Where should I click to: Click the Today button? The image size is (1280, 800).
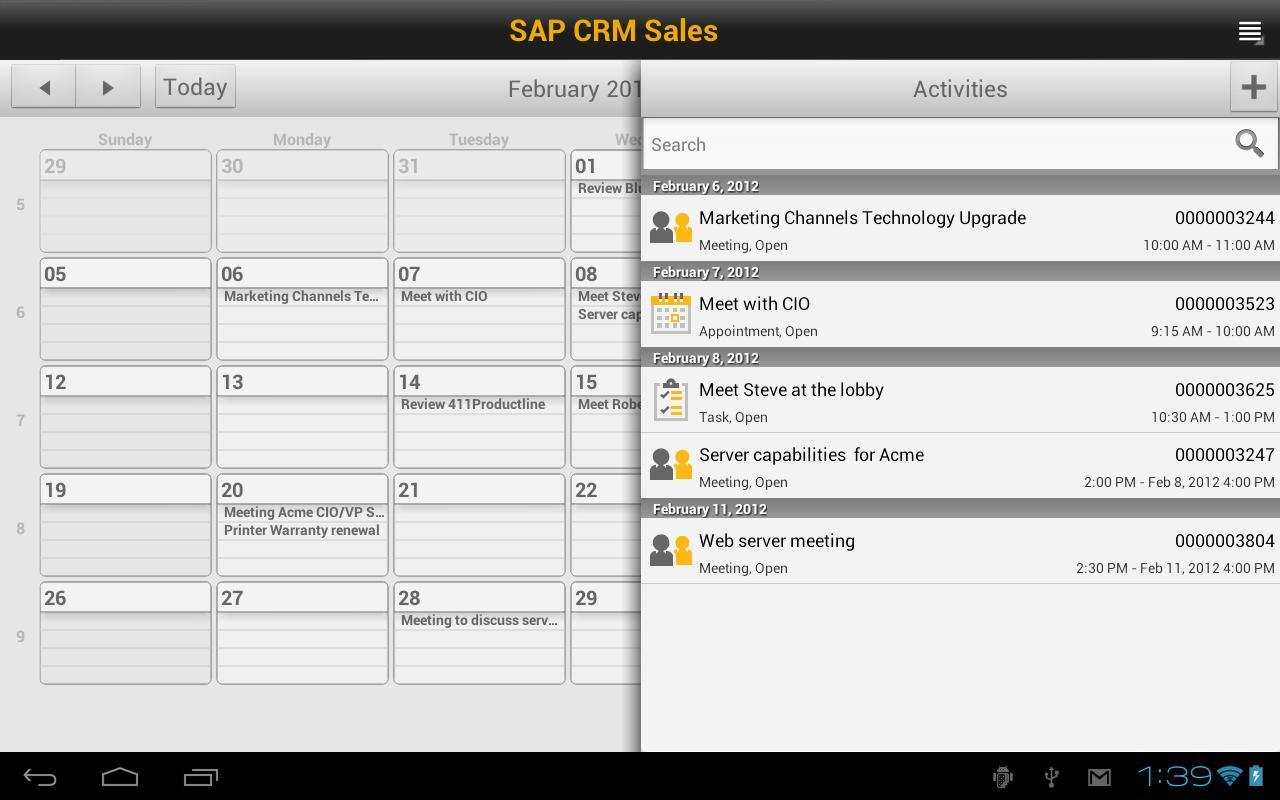click(194, 87)
